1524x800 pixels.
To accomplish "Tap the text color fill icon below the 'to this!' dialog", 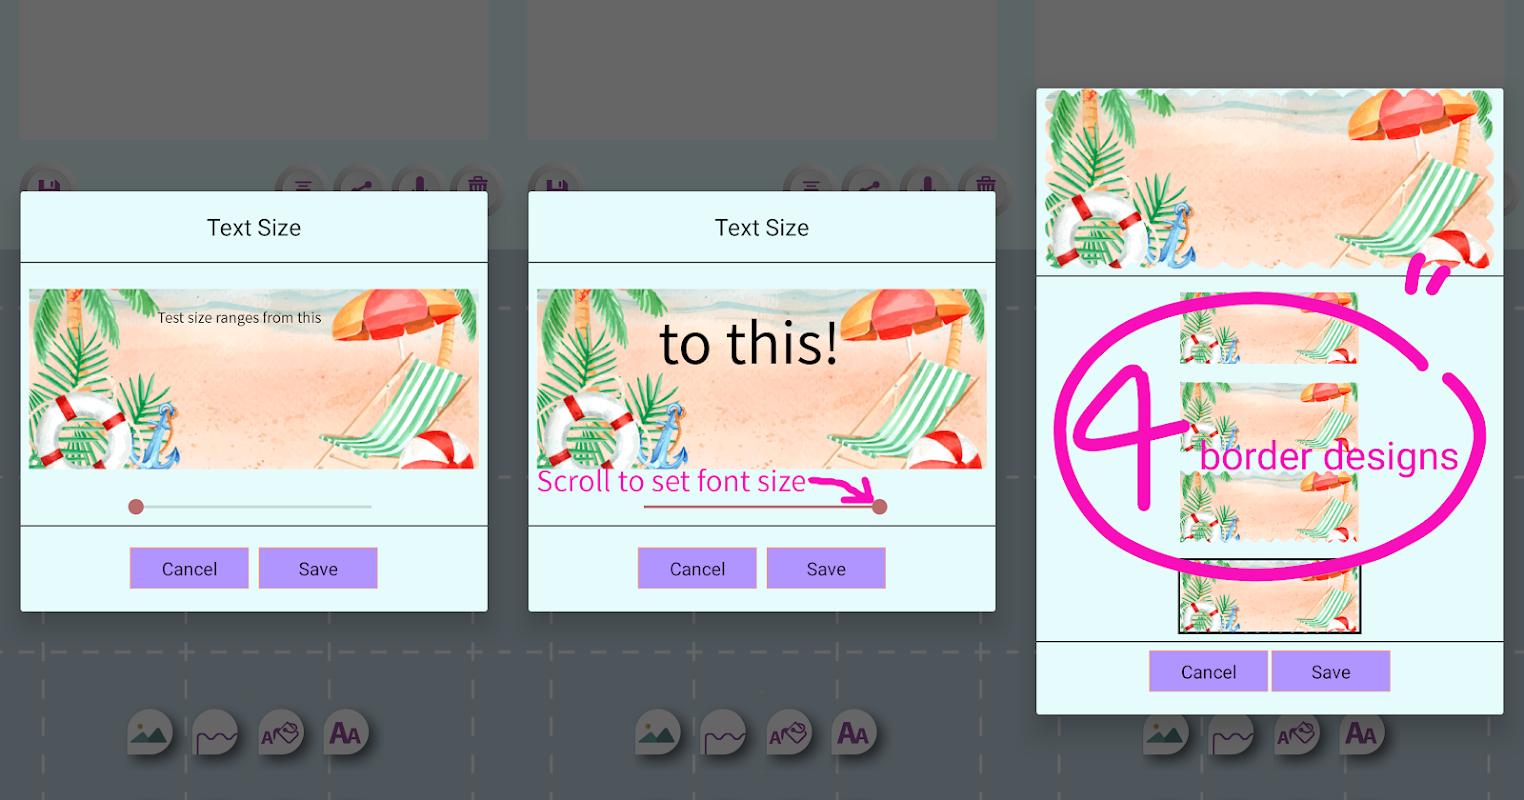I will (x=789, y=733).
